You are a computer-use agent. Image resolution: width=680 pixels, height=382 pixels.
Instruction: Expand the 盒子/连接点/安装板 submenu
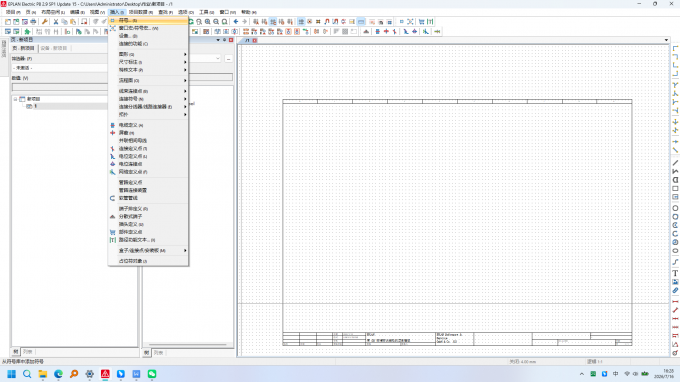coord(148,251)
